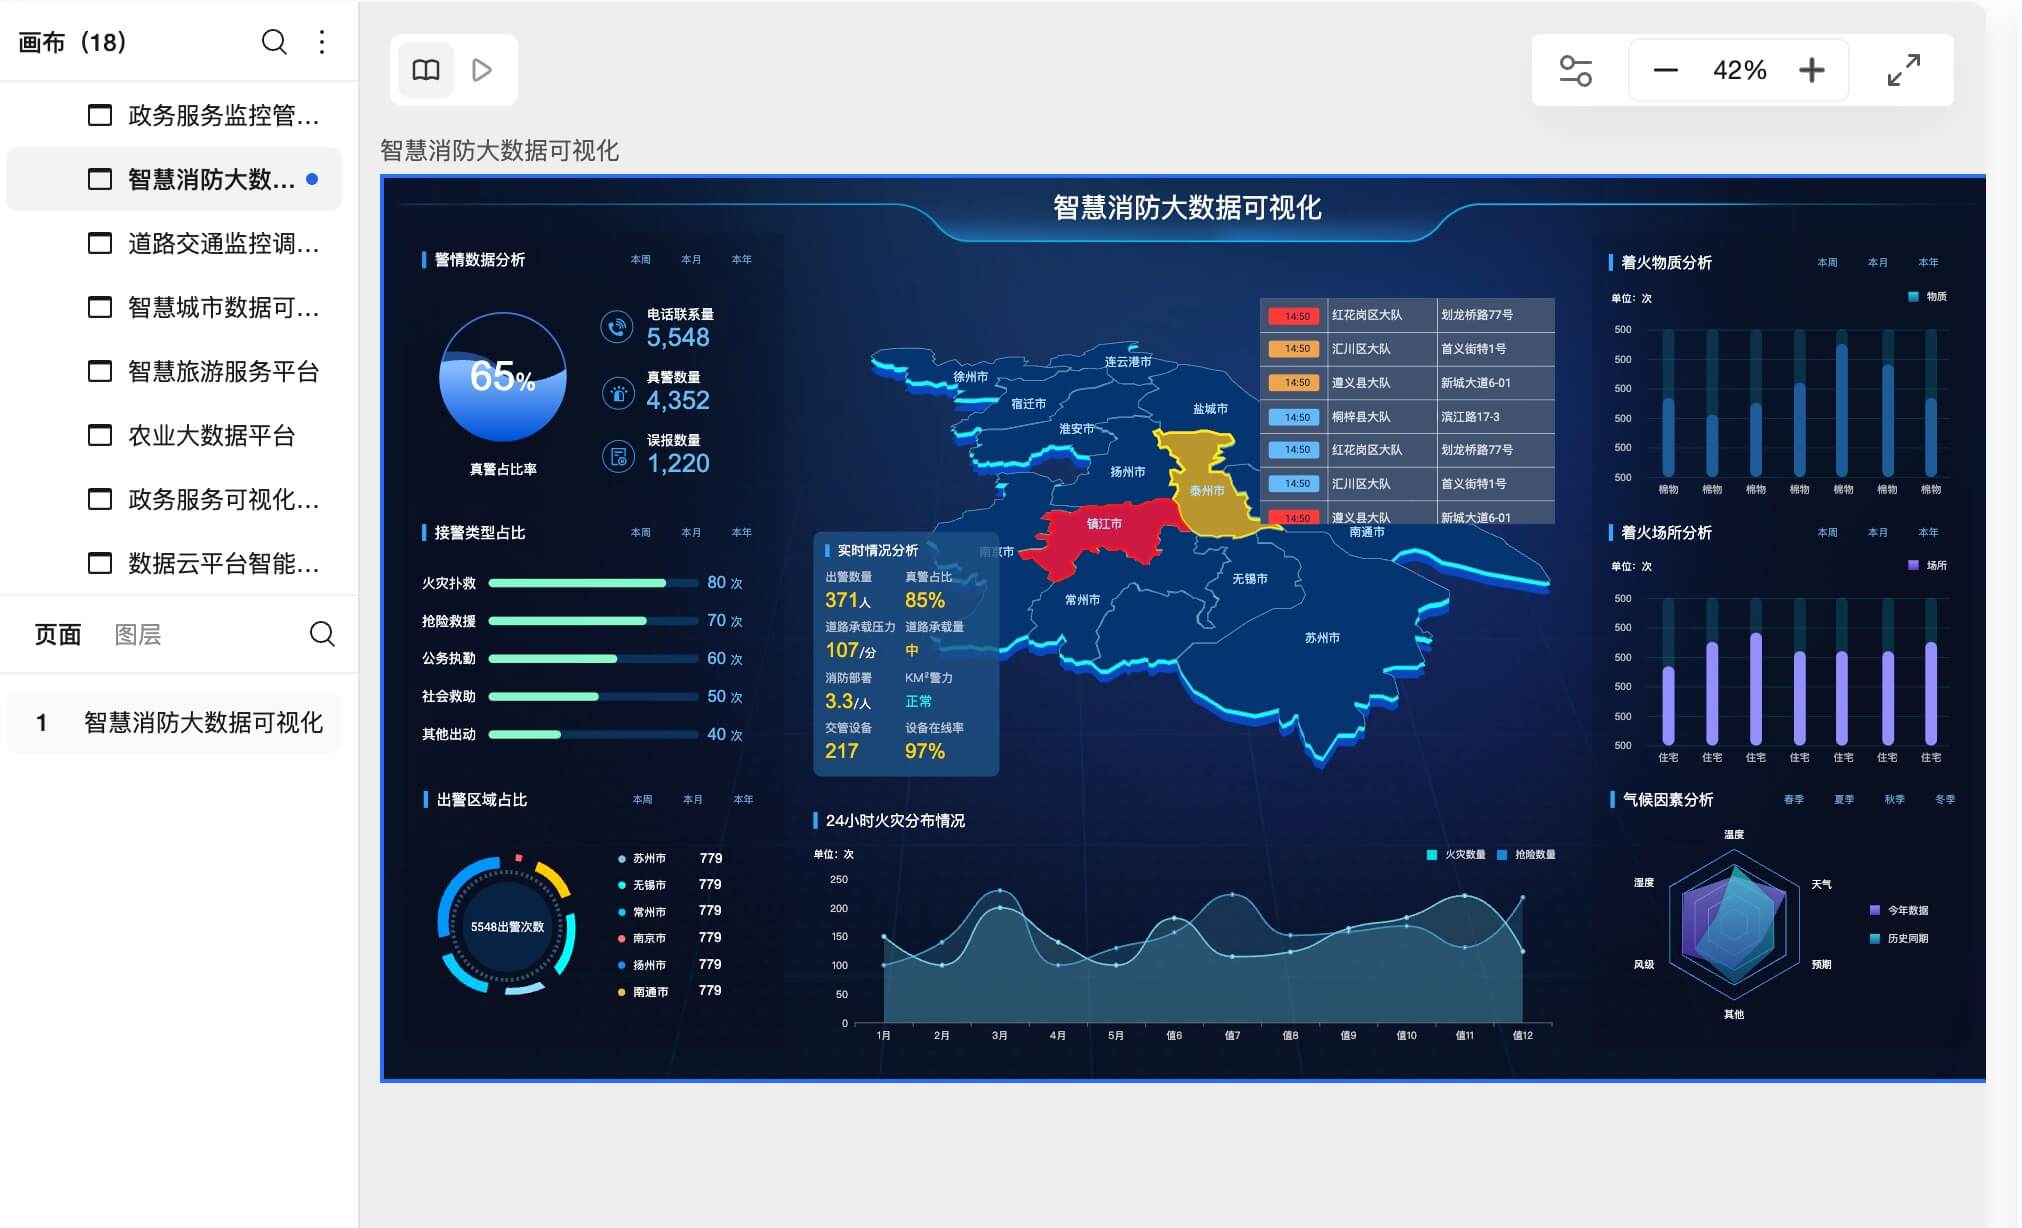2022x1228 pixels.
Task: Open the display settings sliders icon
Action: tap(1576, 70)
